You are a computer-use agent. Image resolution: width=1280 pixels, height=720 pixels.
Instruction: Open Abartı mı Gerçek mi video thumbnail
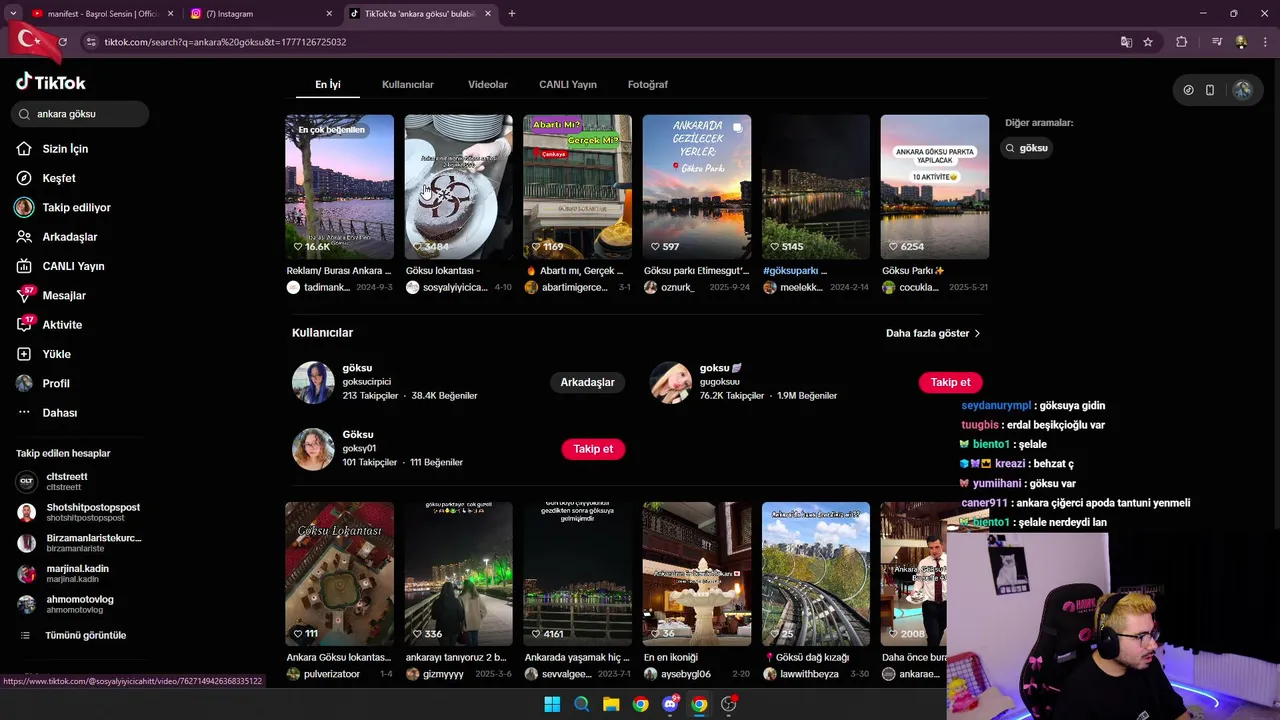pos(577,187)
